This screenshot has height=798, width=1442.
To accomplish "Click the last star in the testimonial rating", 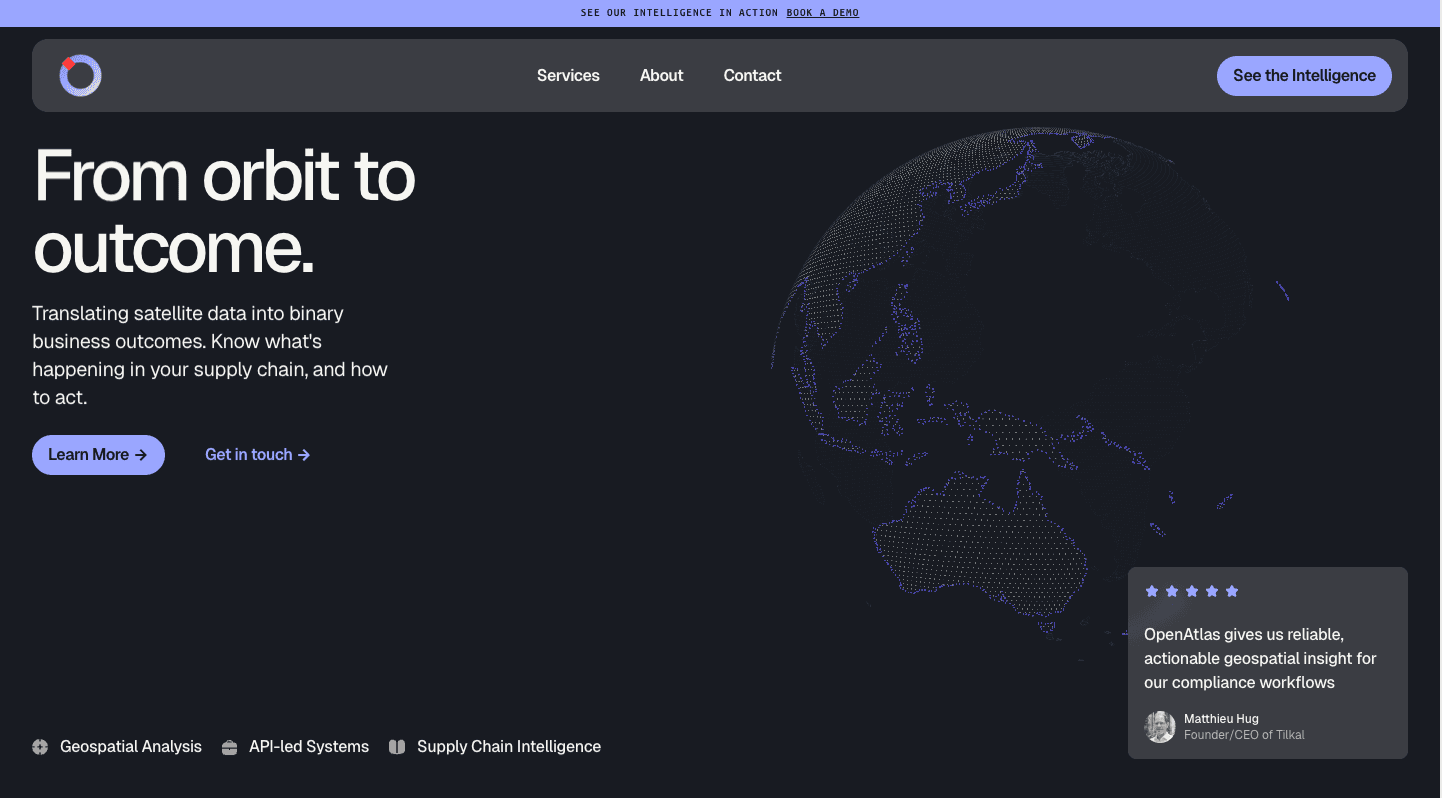I will 1232,591.
